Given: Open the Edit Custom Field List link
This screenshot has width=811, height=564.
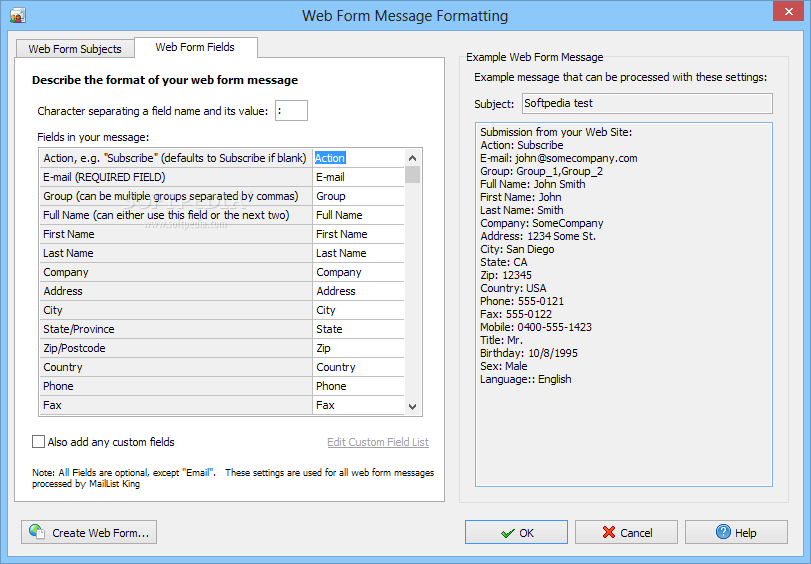Looking at the screenshot, I should click(378, 442).
